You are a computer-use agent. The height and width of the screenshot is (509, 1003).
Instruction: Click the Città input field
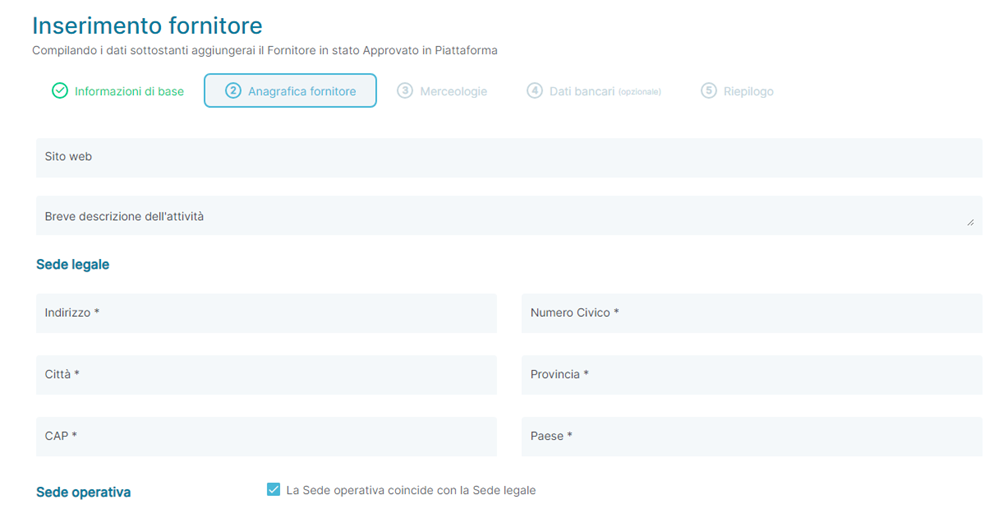coord(266,375)
